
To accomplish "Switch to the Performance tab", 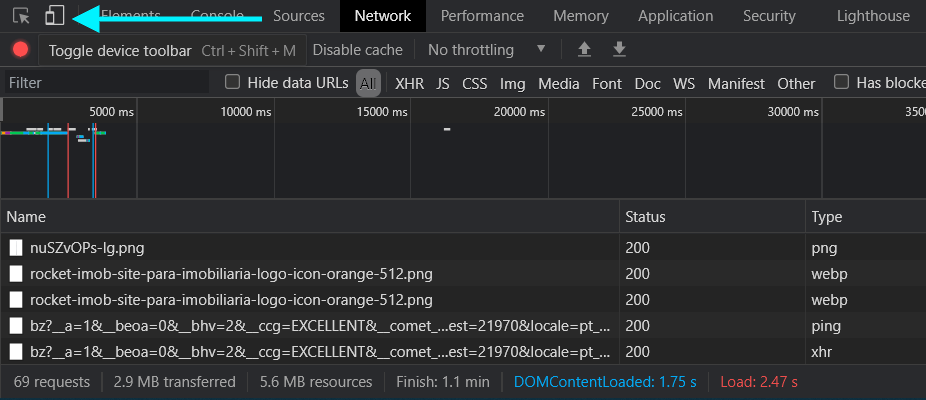I will click(482, 16).
